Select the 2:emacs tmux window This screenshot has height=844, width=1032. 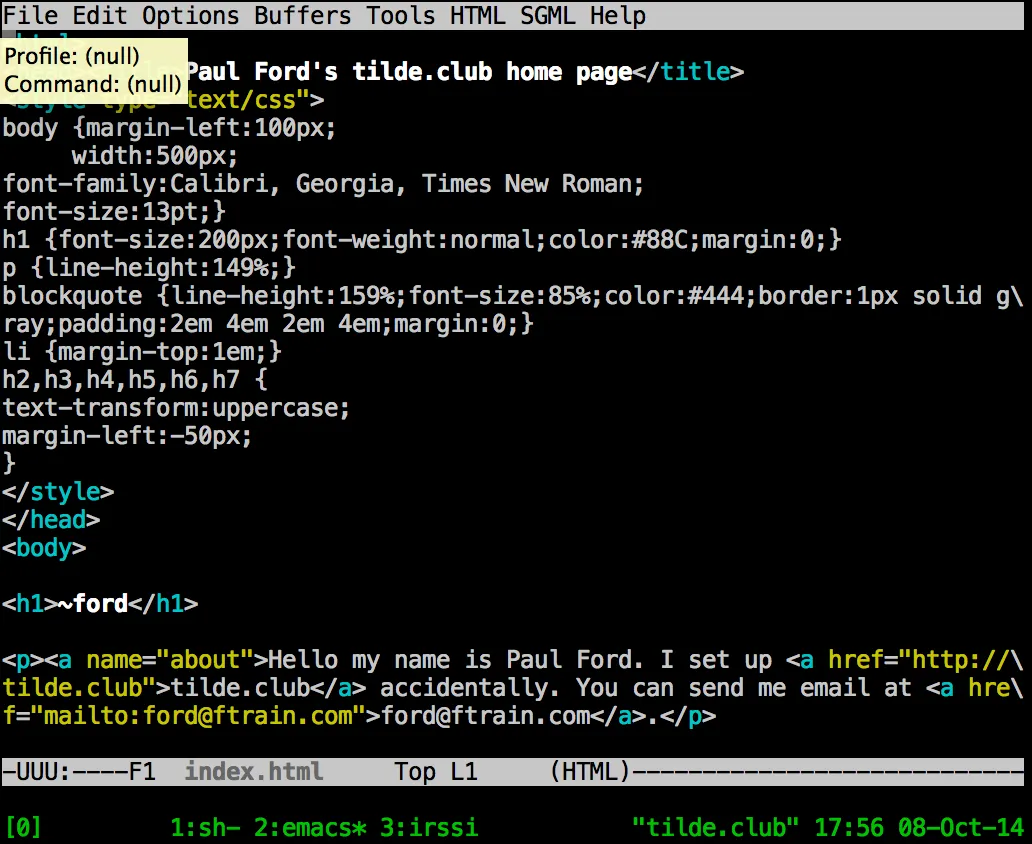(x=309, y=827)
